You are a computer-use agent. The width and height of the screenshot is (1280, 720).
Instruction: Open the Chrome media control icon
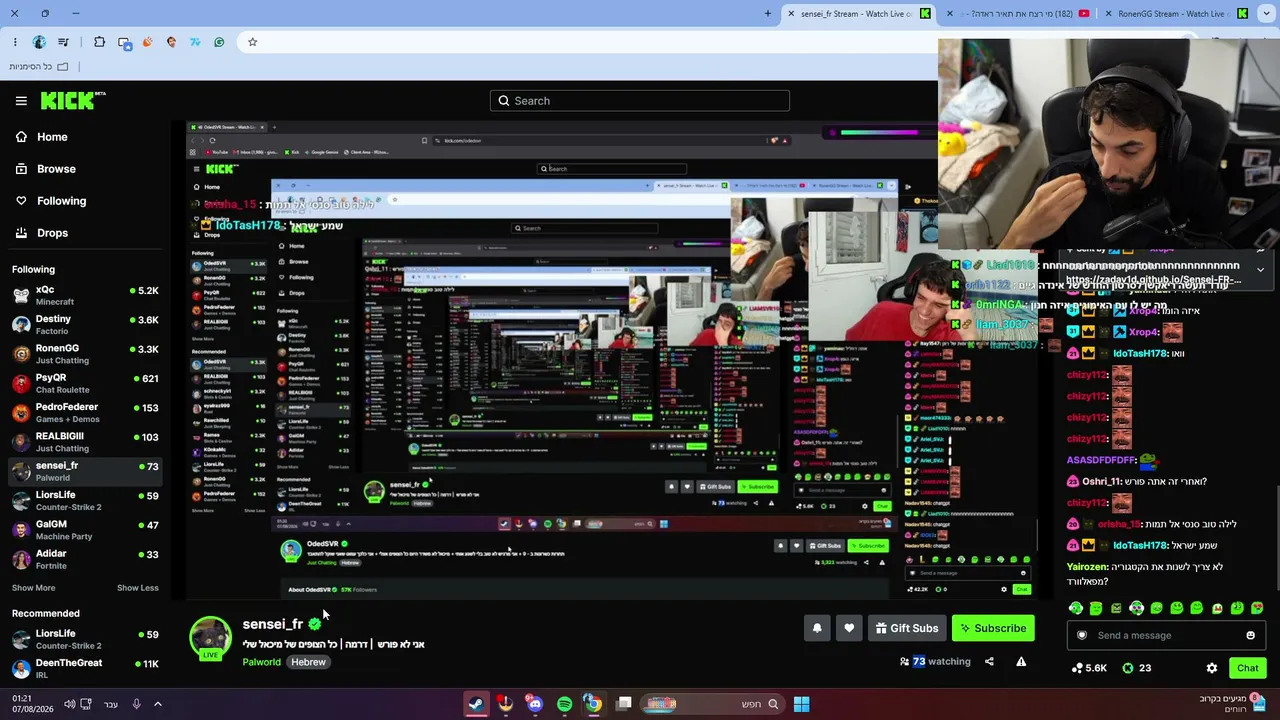pos(64,42)
